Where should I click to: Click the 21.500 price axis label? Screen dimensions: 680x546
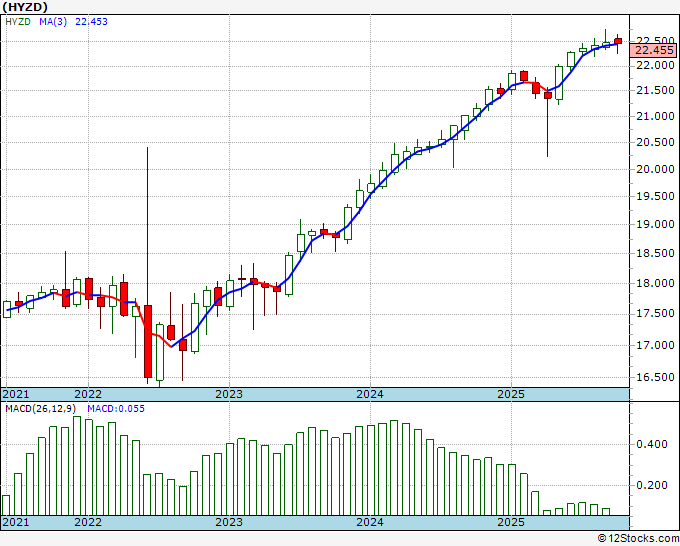(x=655, y=91)
